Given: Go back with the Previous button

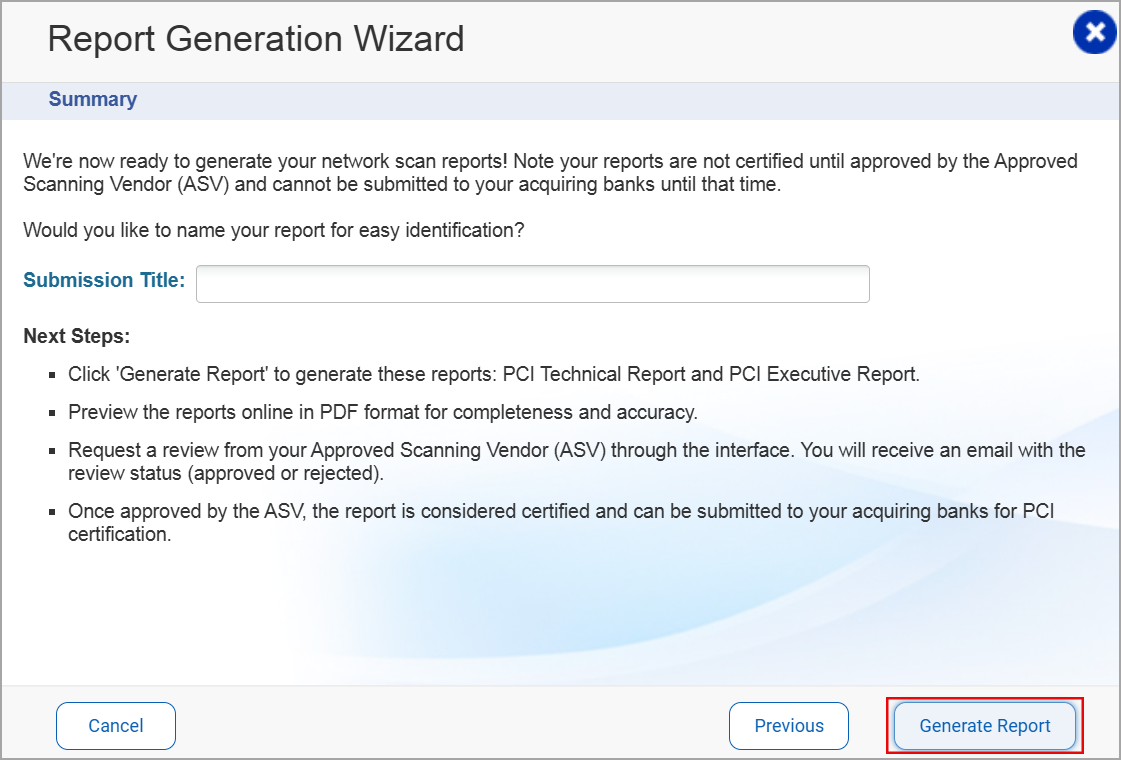Looking at the screenshot, I should coord(788,726).
